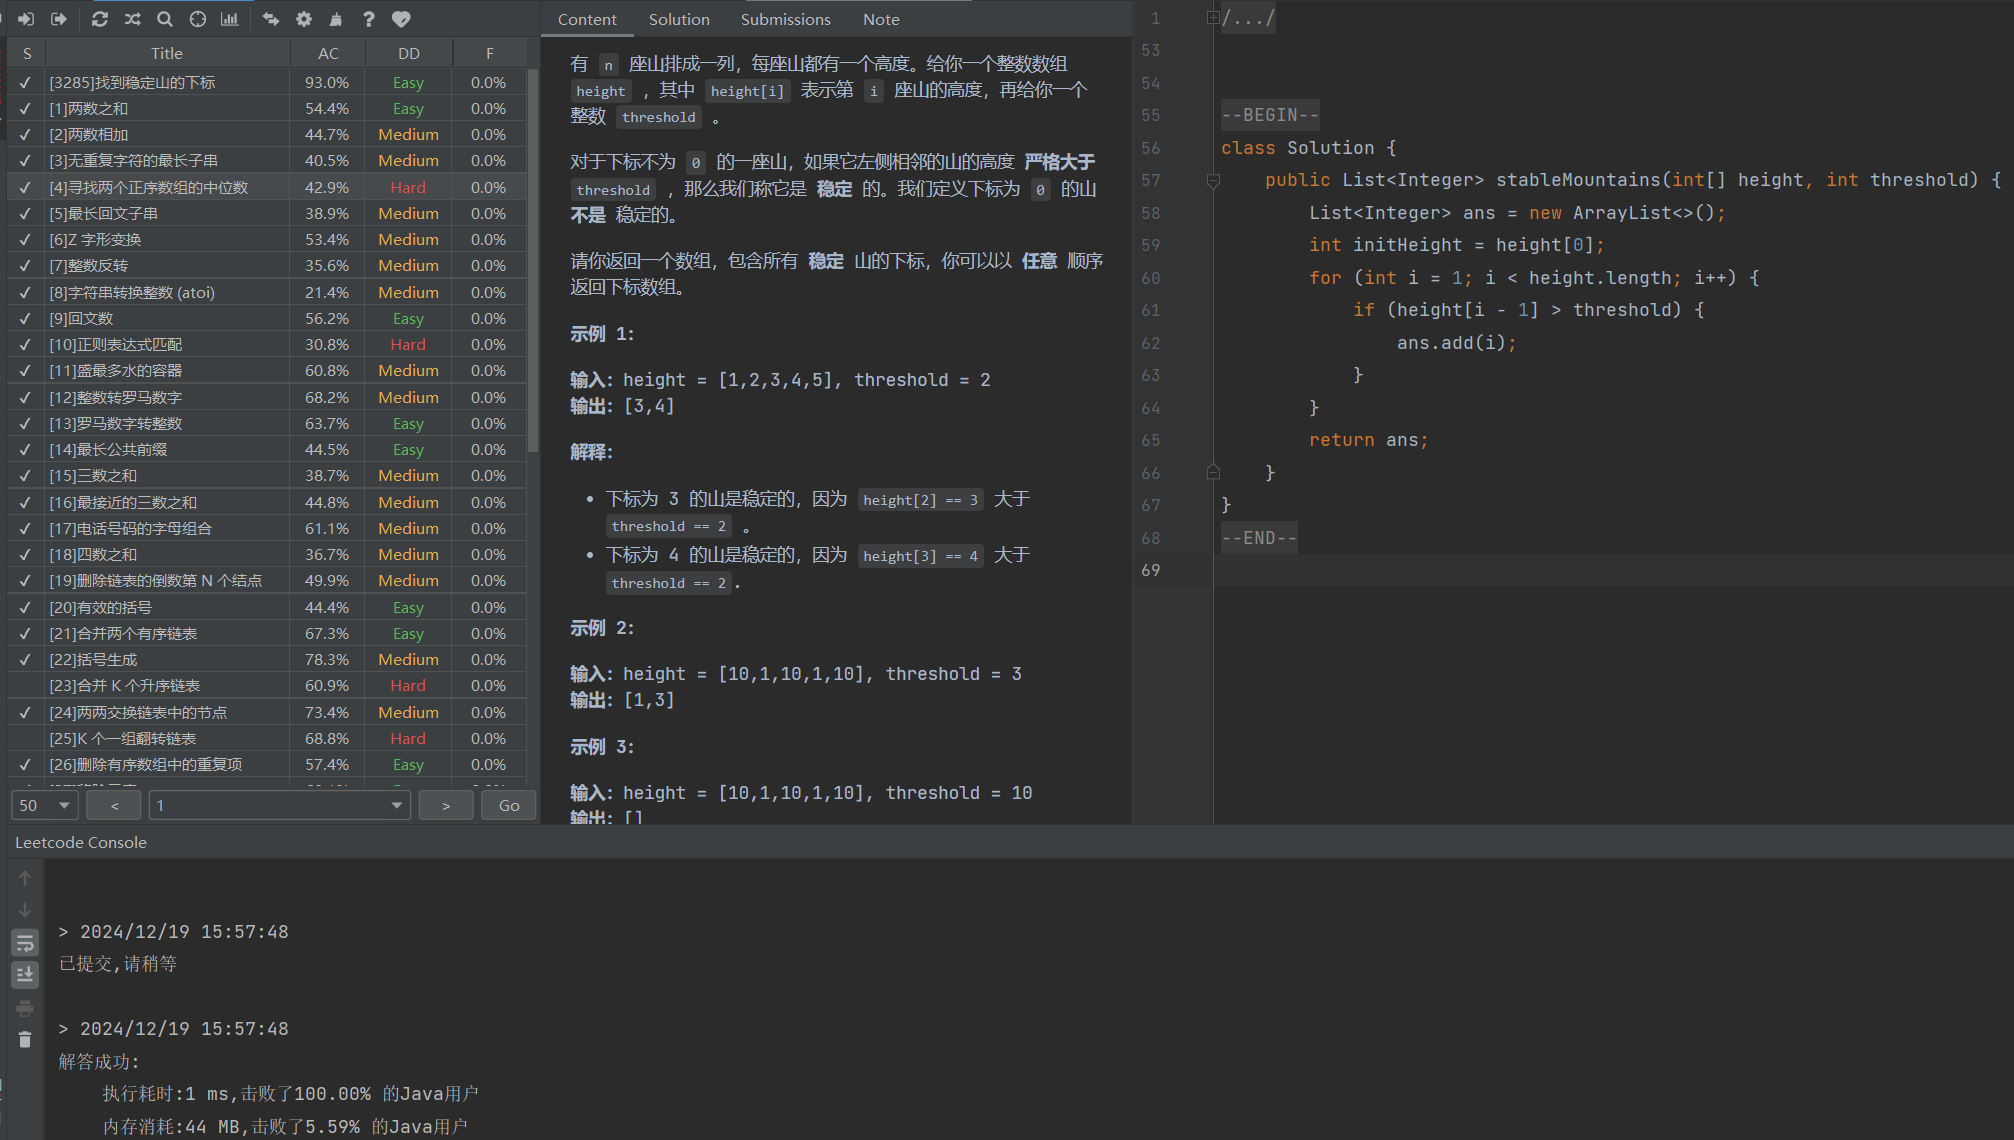Switch to the Submissions tab
The height and width of the screenshot is (1140, 2014).
coord(785,19)
